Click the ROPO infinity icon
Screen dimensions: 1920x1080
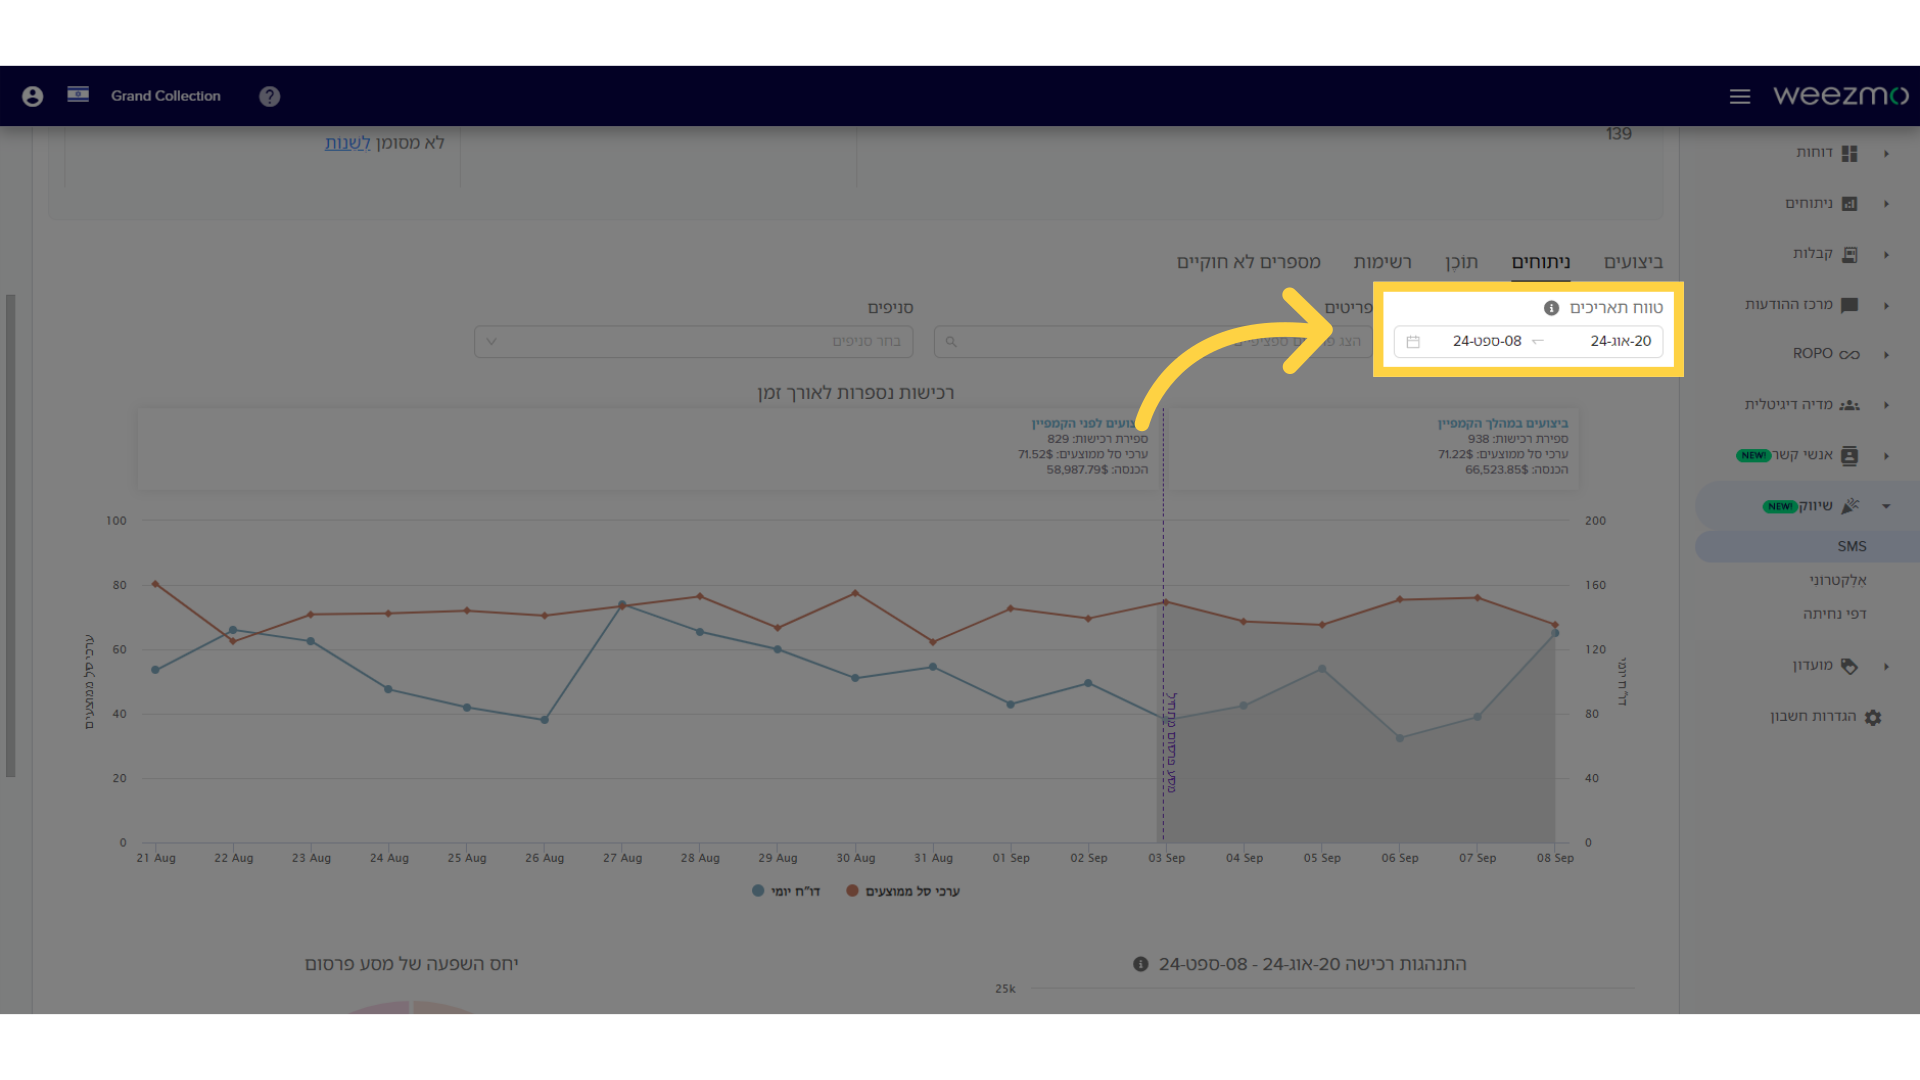pos(1849,355)
